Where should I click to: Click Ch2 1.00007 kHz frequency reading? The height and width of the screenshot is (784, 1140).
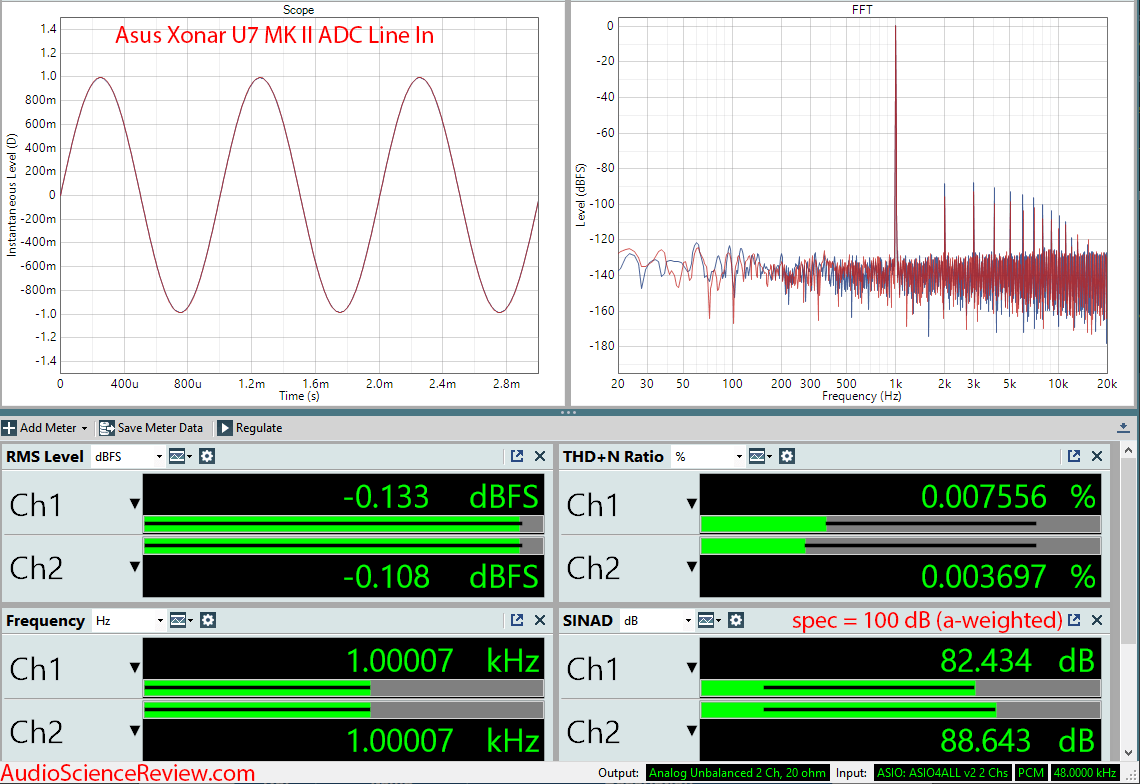click(x=442, y=740)
